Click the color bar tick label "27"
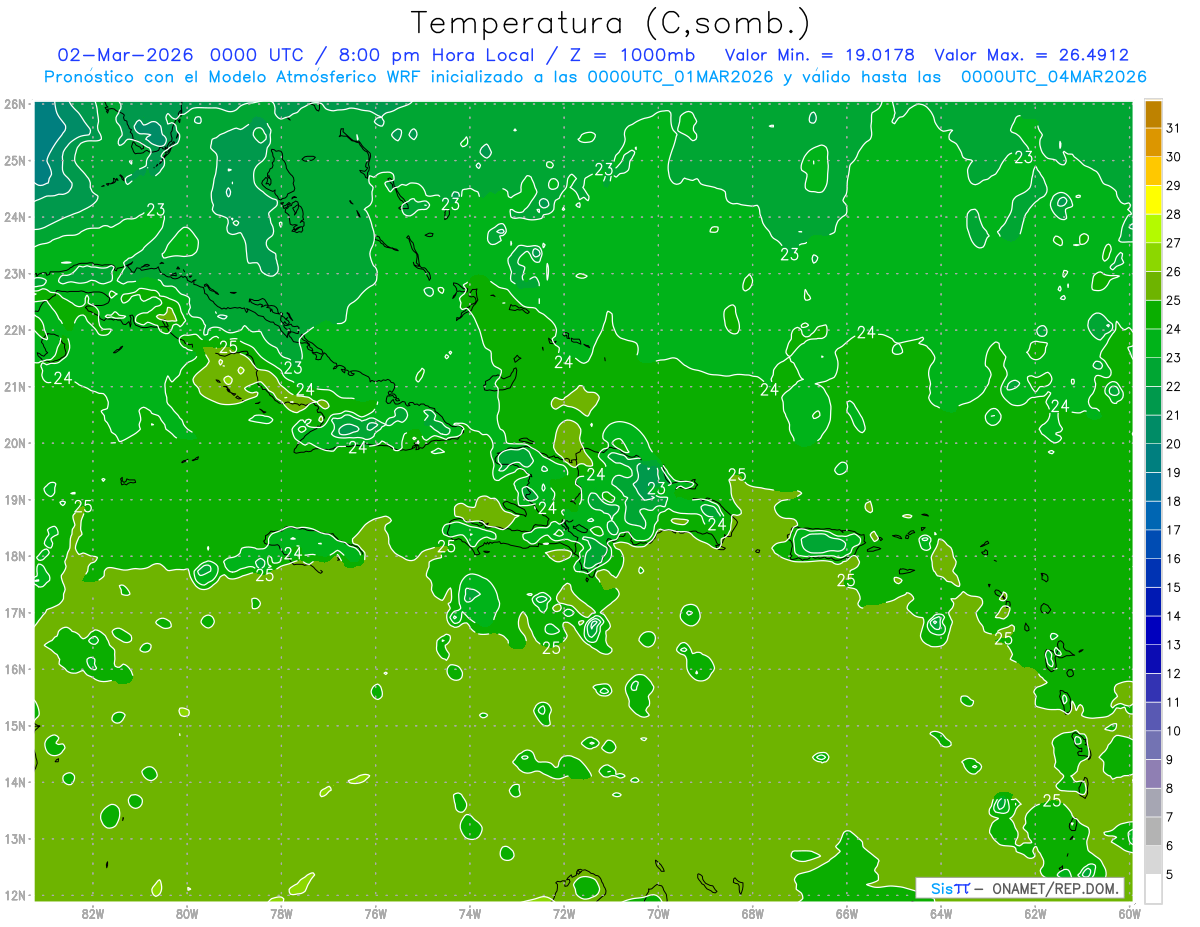This screenshot has height=927, width=1200. 1174,243
